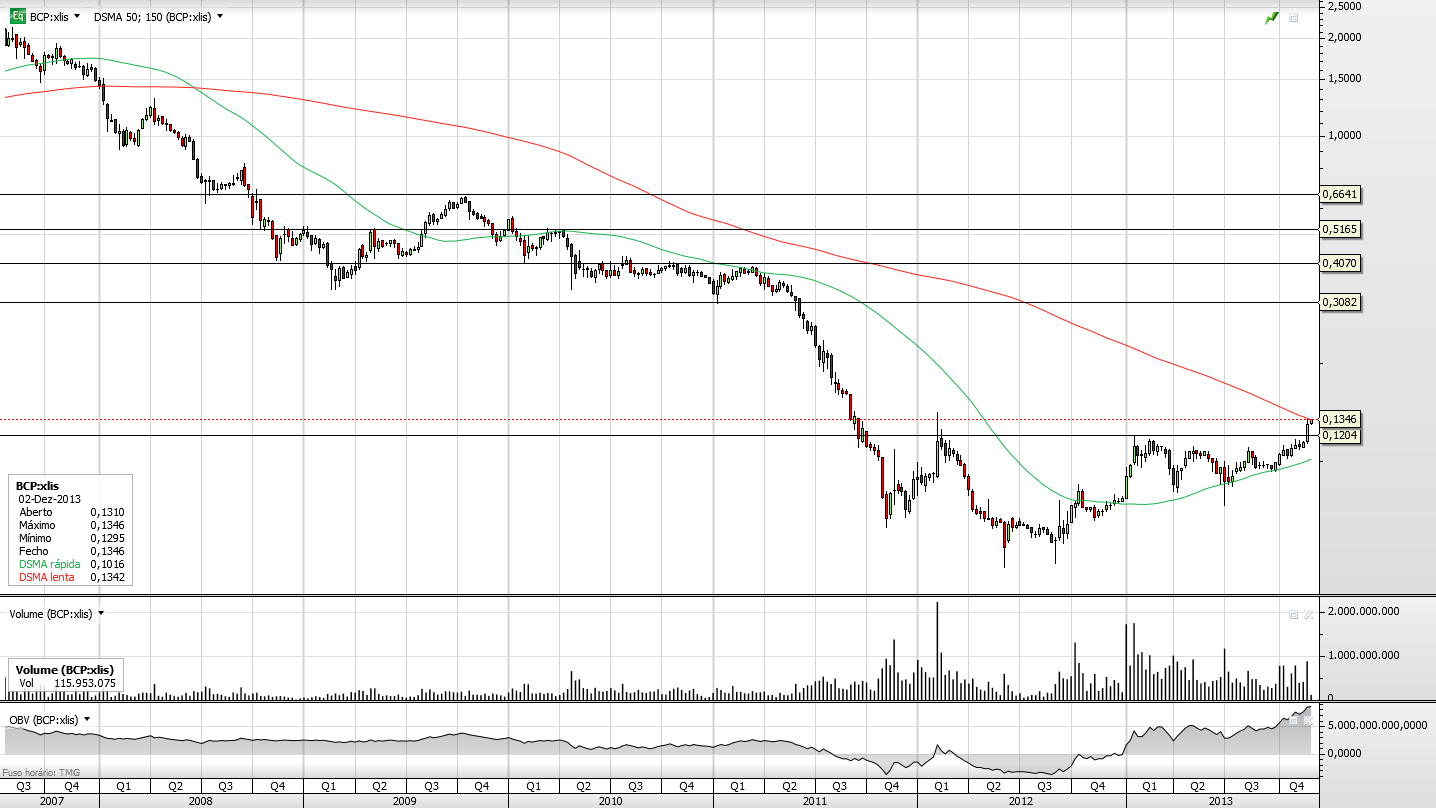
Task: Click the green Eq instrument icon
Action: pos(17,16)
